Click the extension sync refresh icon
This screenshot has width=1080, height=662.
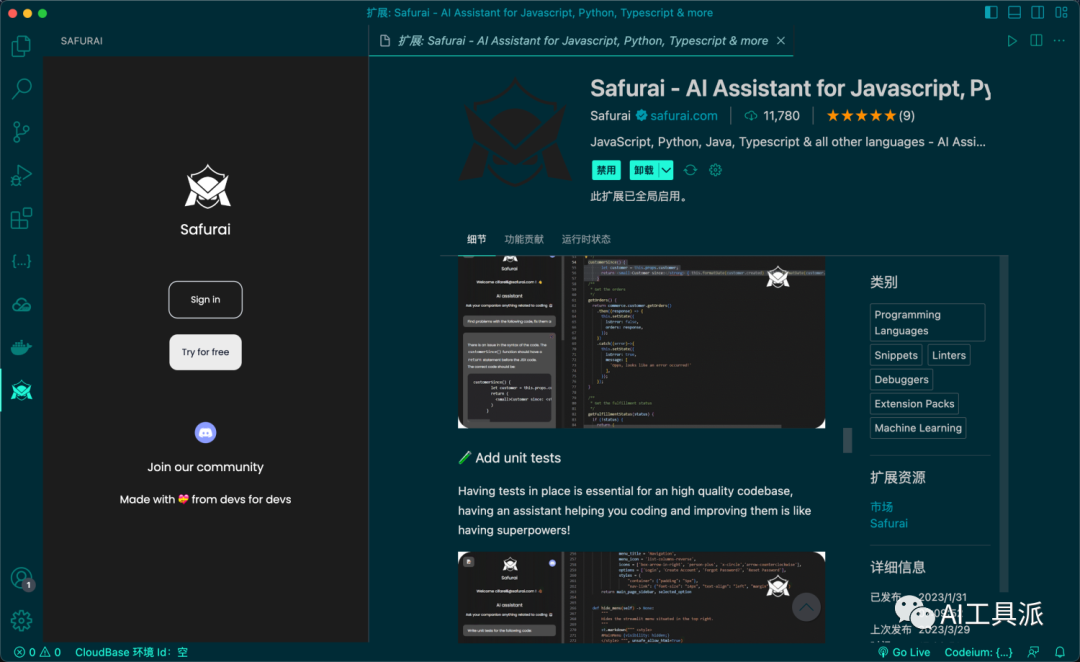pos(690,170)
